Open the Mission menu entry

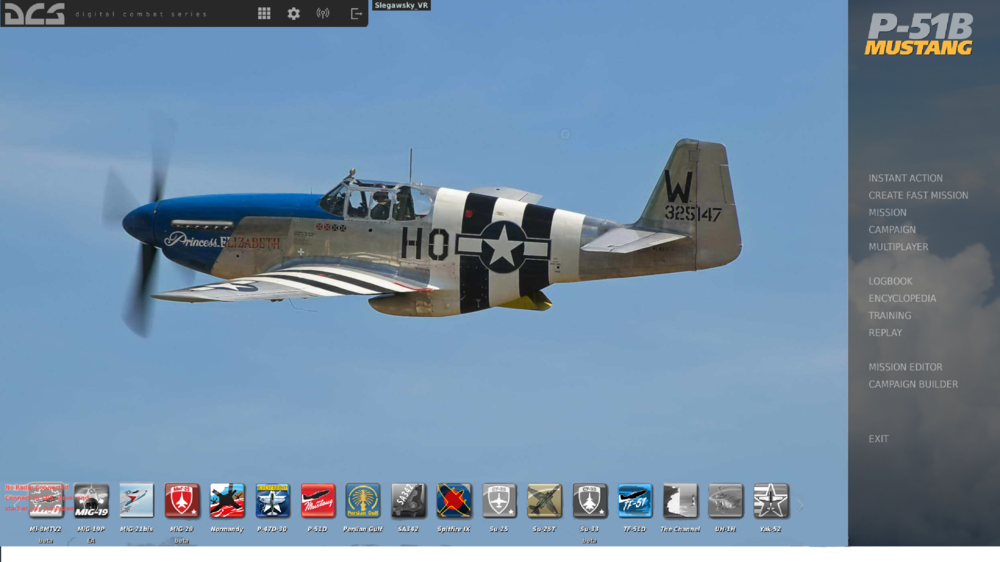tap(887, 212)
